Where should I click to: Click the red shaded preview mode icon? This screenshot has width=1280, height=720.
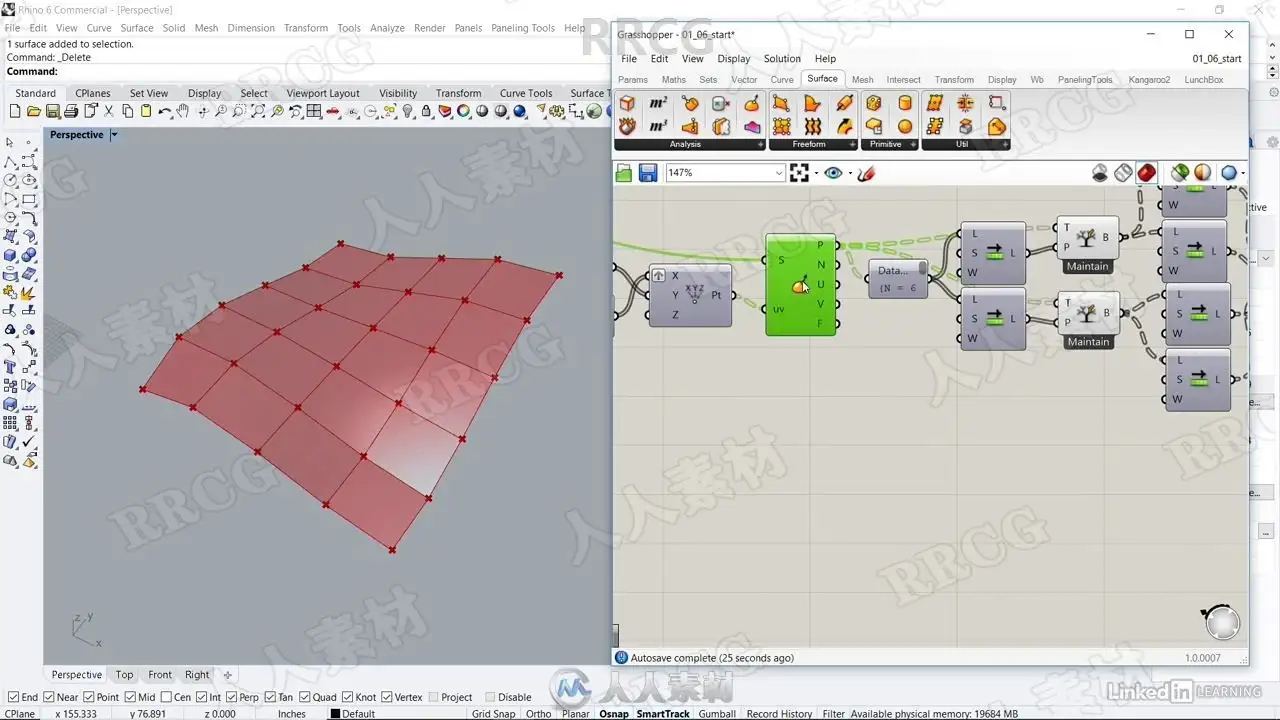[1147, 173]
